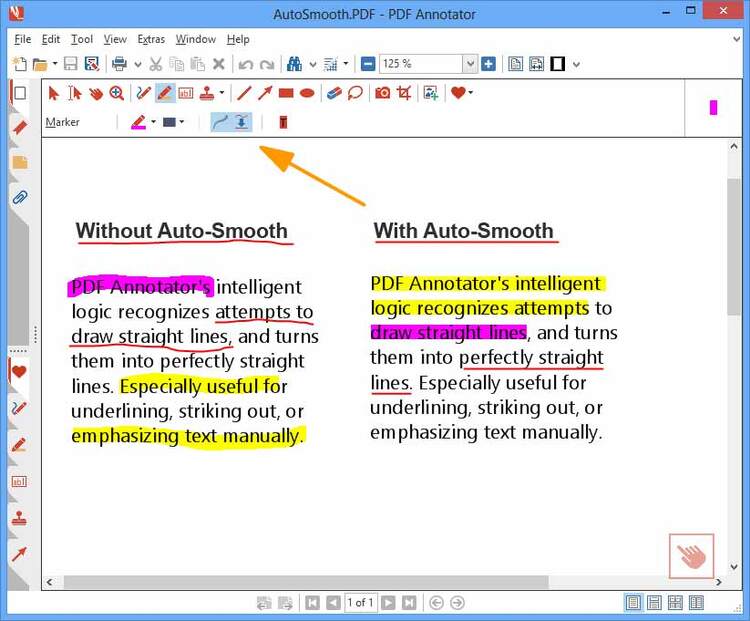Expand the view toolbar overflow chevron
This screenshot has width=750, height=621.
coord(576,64)
